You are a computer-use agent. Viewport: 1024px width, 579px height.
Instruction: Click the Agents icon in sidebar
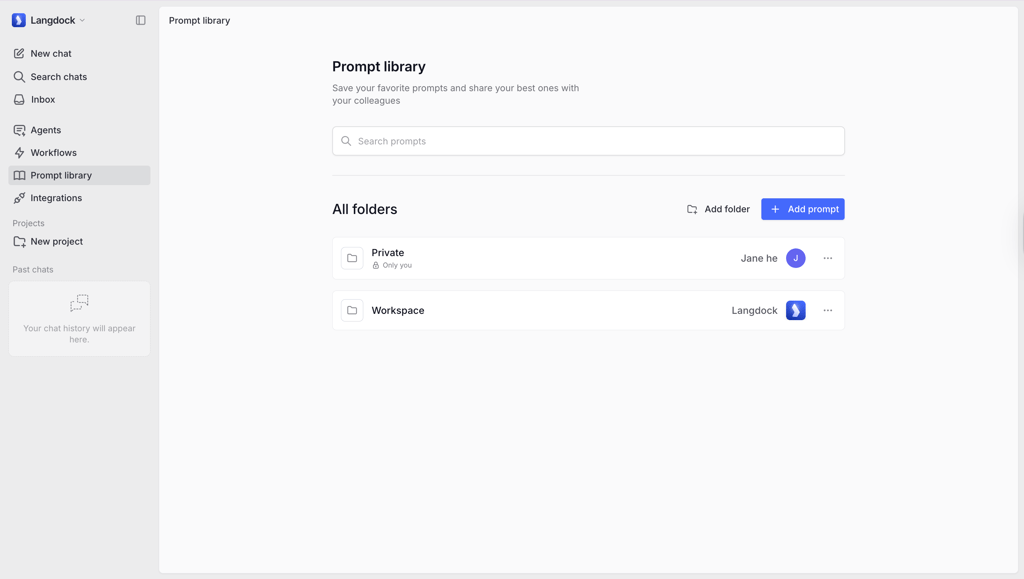pyautogui.click(x=19, y=130)
